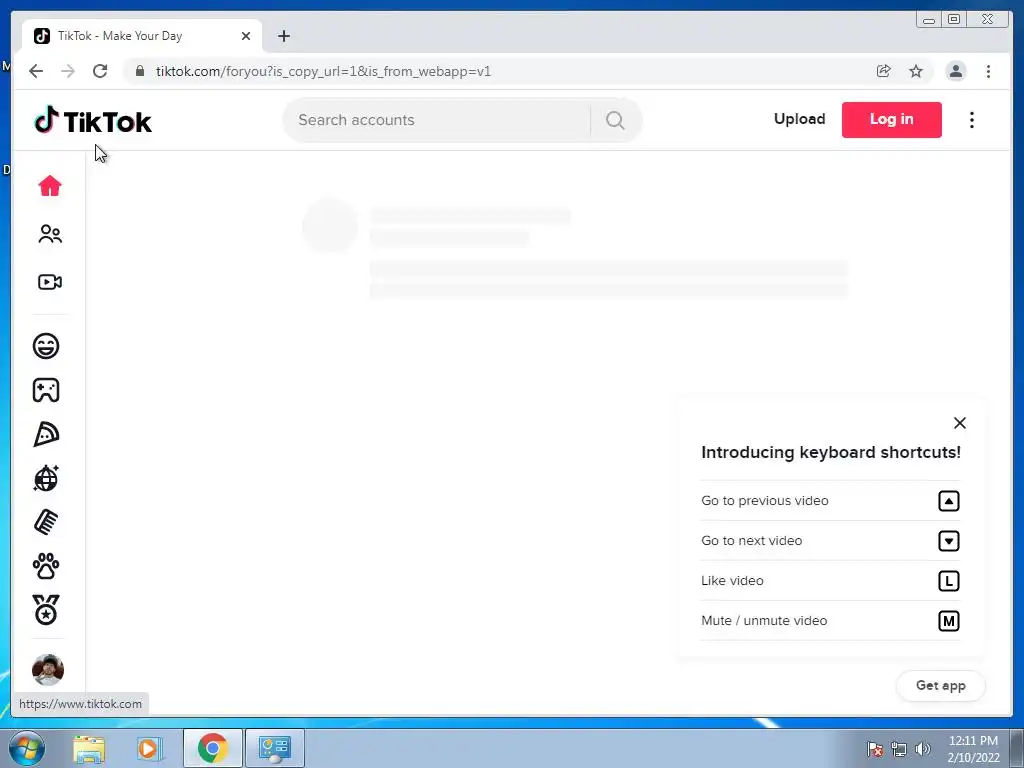Open the Following people icon in sidebar
Screen dimensions: 1024x768
click(50, 234)
